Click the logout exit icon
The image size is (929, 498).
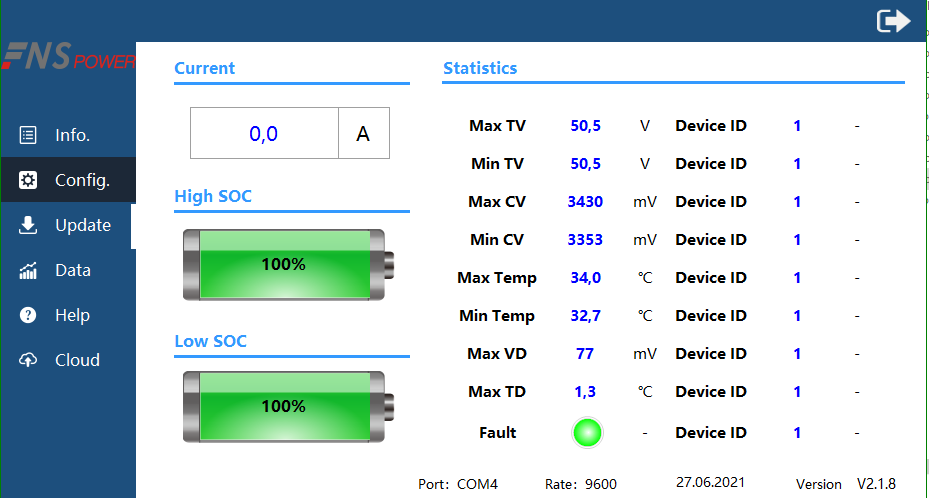[x=893, y=21]
